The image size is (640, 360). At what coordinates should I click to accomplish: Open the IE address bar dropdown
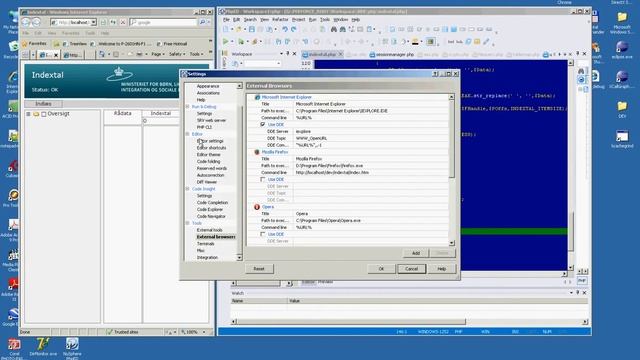[93, 22]
